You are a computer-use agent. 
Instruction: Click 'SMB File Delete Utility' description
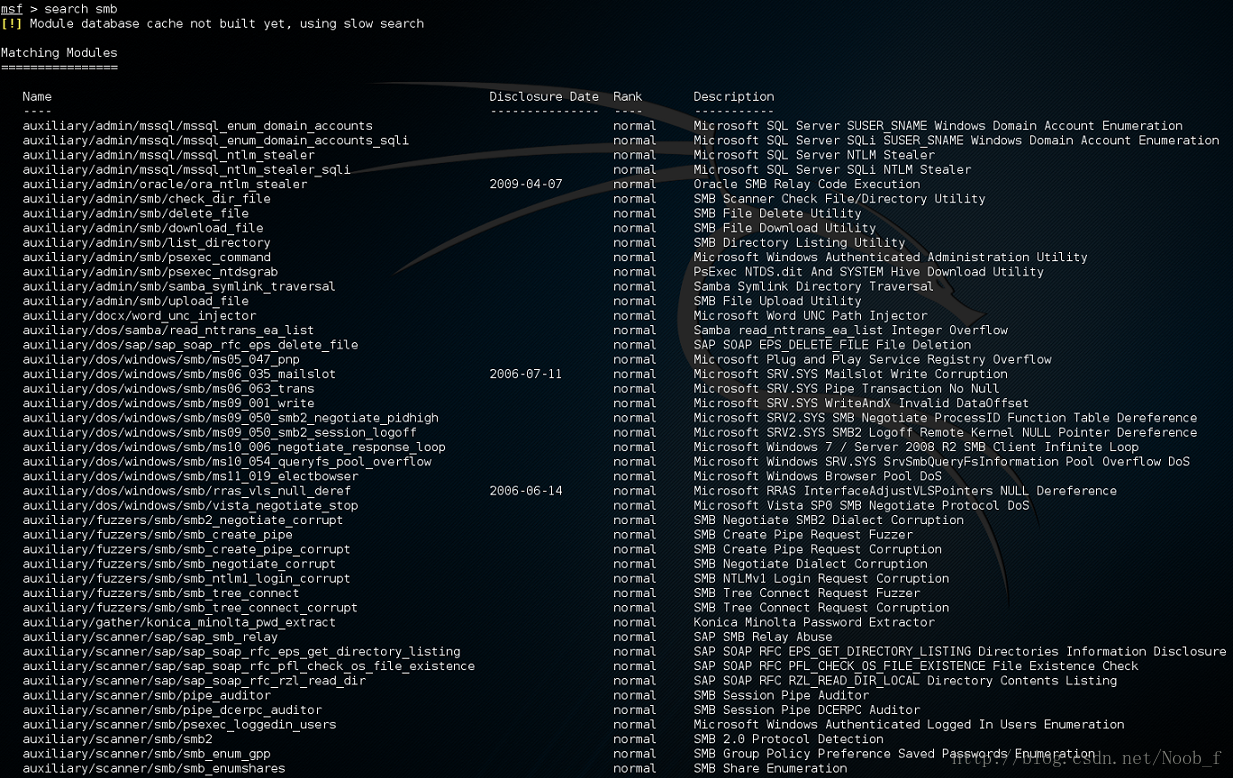[778, 214]
